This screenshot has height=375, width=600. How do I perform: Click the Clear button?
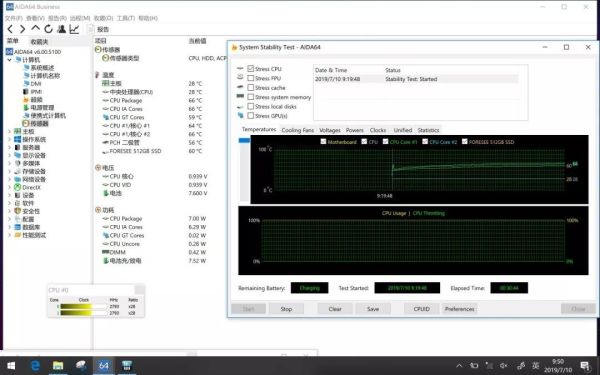click(x=335, y=309)
